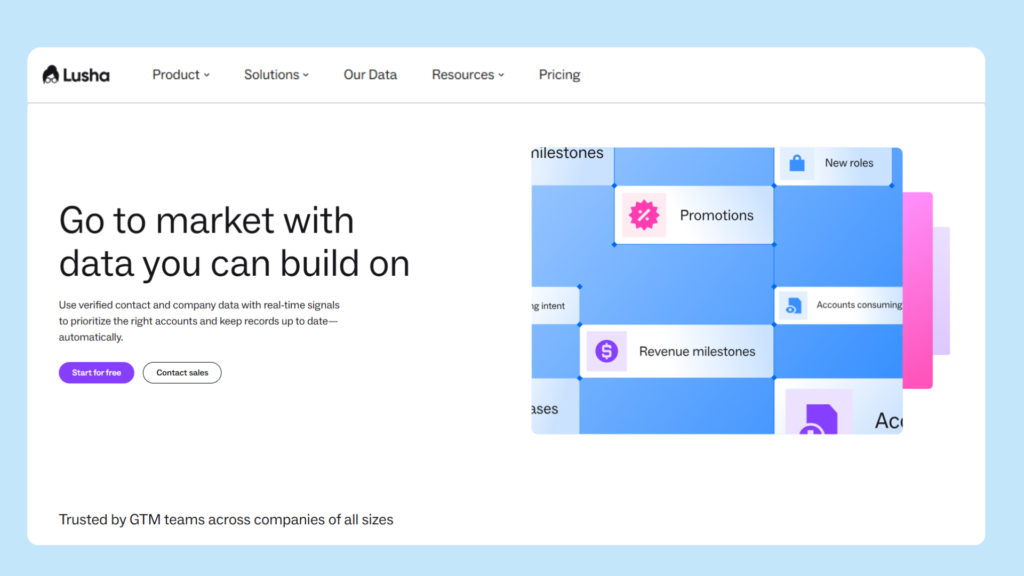Click the bright pink panel beside the graphic

pos(918,290)
